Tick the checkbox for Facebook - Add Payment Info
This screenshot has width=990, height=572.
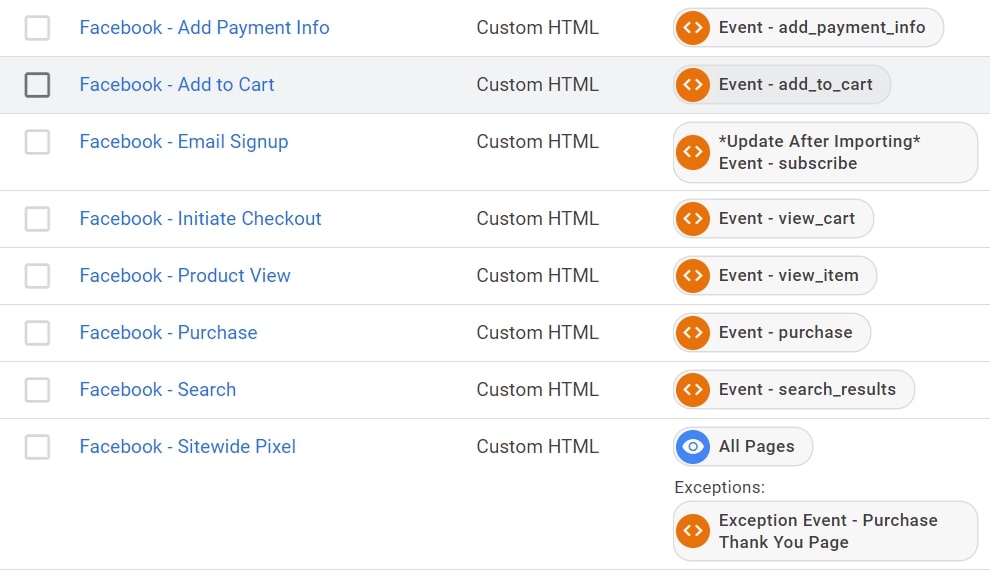tap(37, 28)
